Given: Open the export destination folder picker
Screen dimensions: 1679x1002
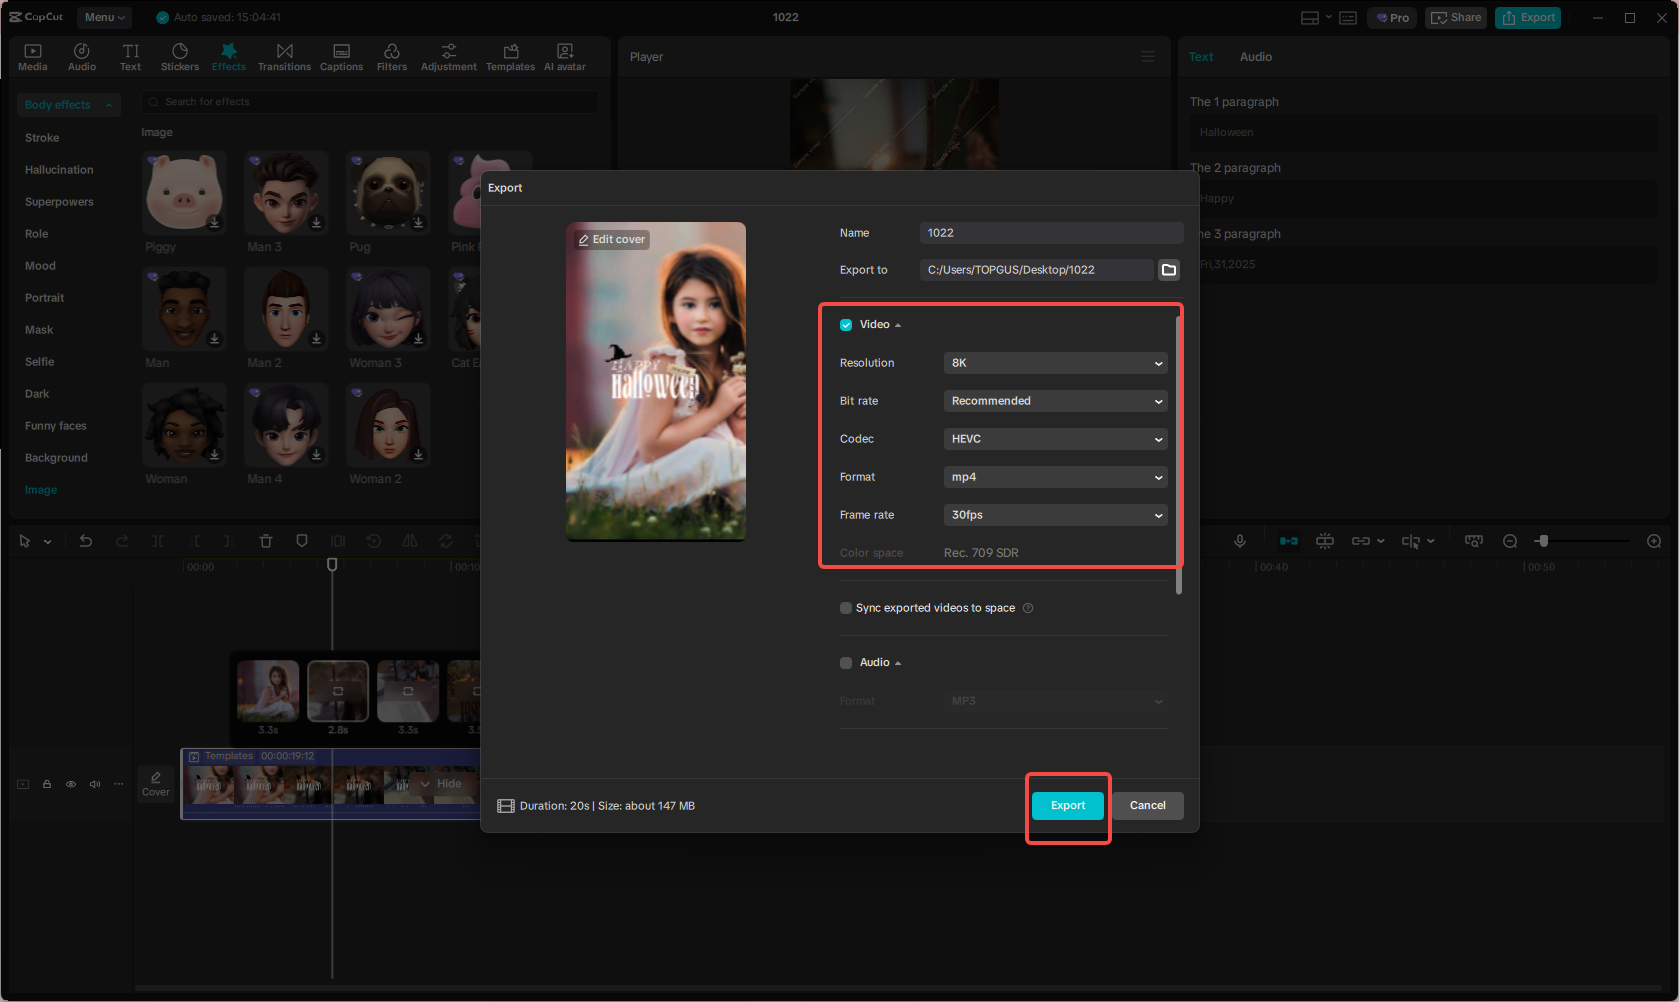Looking at the screenshot, I should coord(1167,269).
